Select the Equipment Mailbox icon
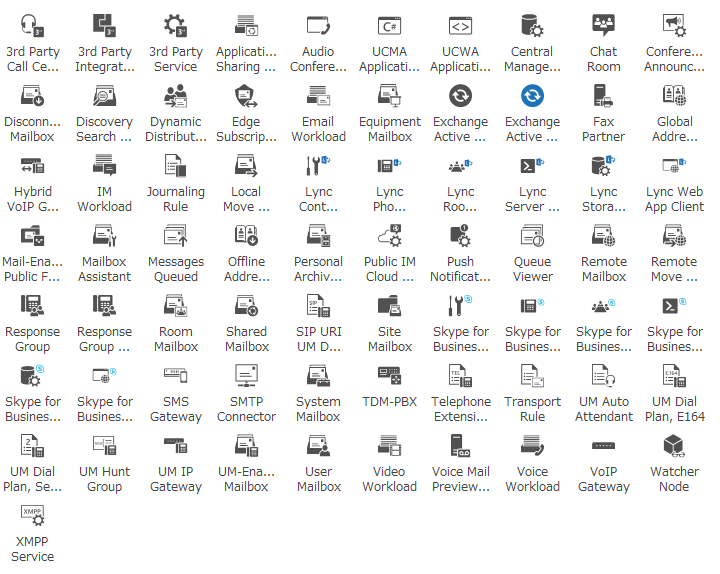Screen dimensions: 720x574 [x=389, y=96]
